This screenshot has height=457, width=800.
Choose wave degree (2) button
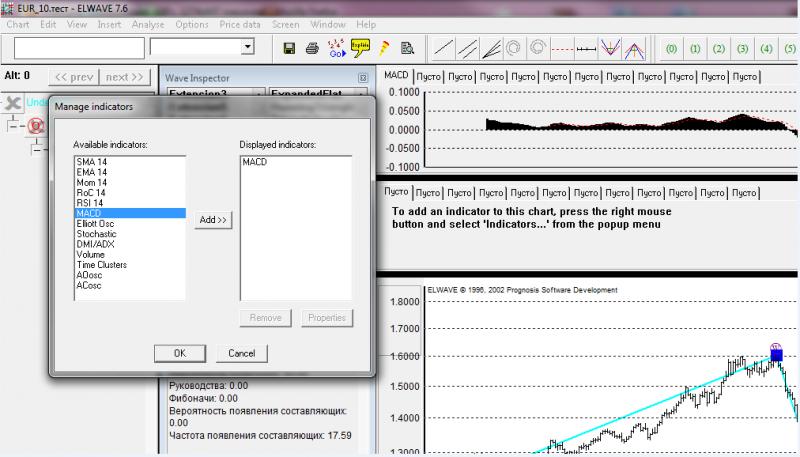(719, 49)
